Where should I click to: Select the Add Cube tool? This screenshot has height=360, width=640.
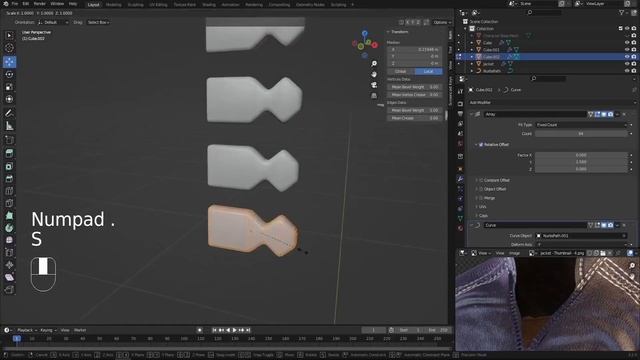point(9,140)
